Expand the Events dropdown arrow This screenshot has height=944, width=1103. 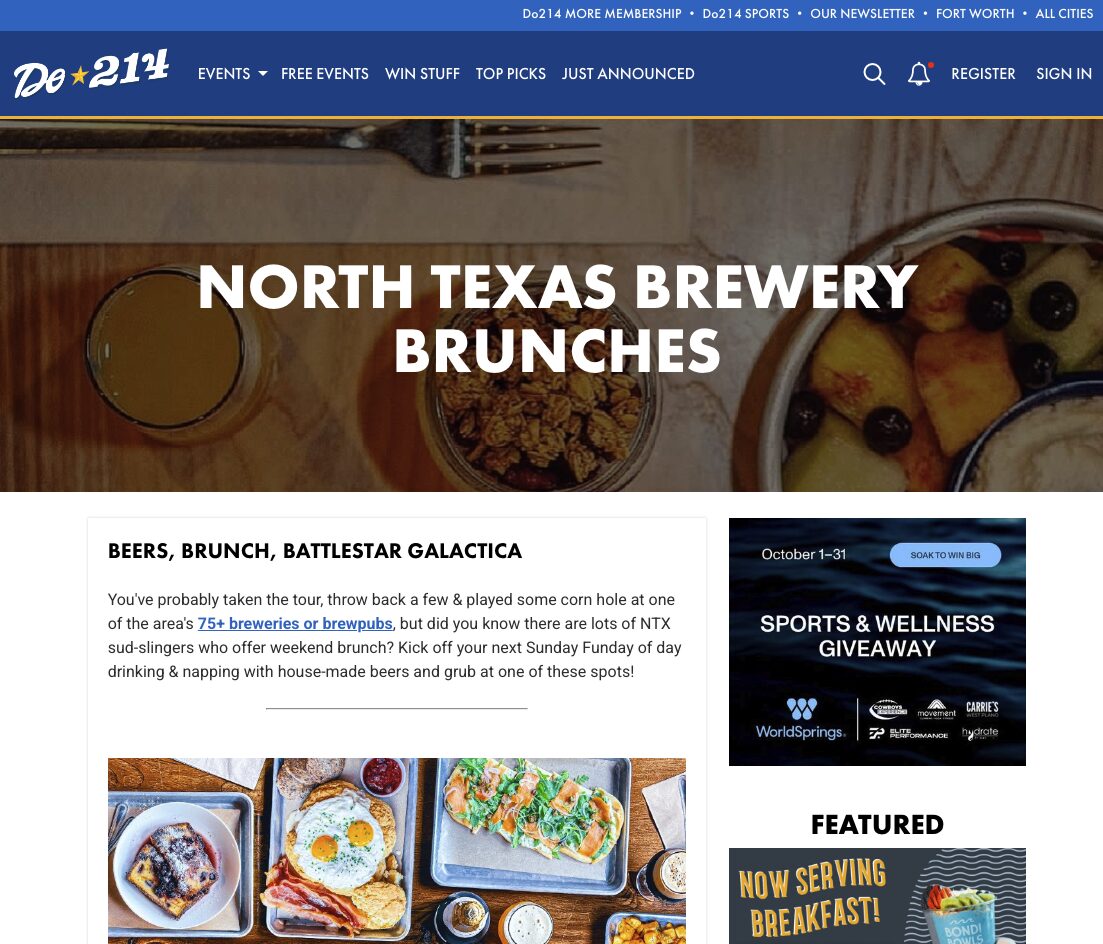(x=262, y=74)
